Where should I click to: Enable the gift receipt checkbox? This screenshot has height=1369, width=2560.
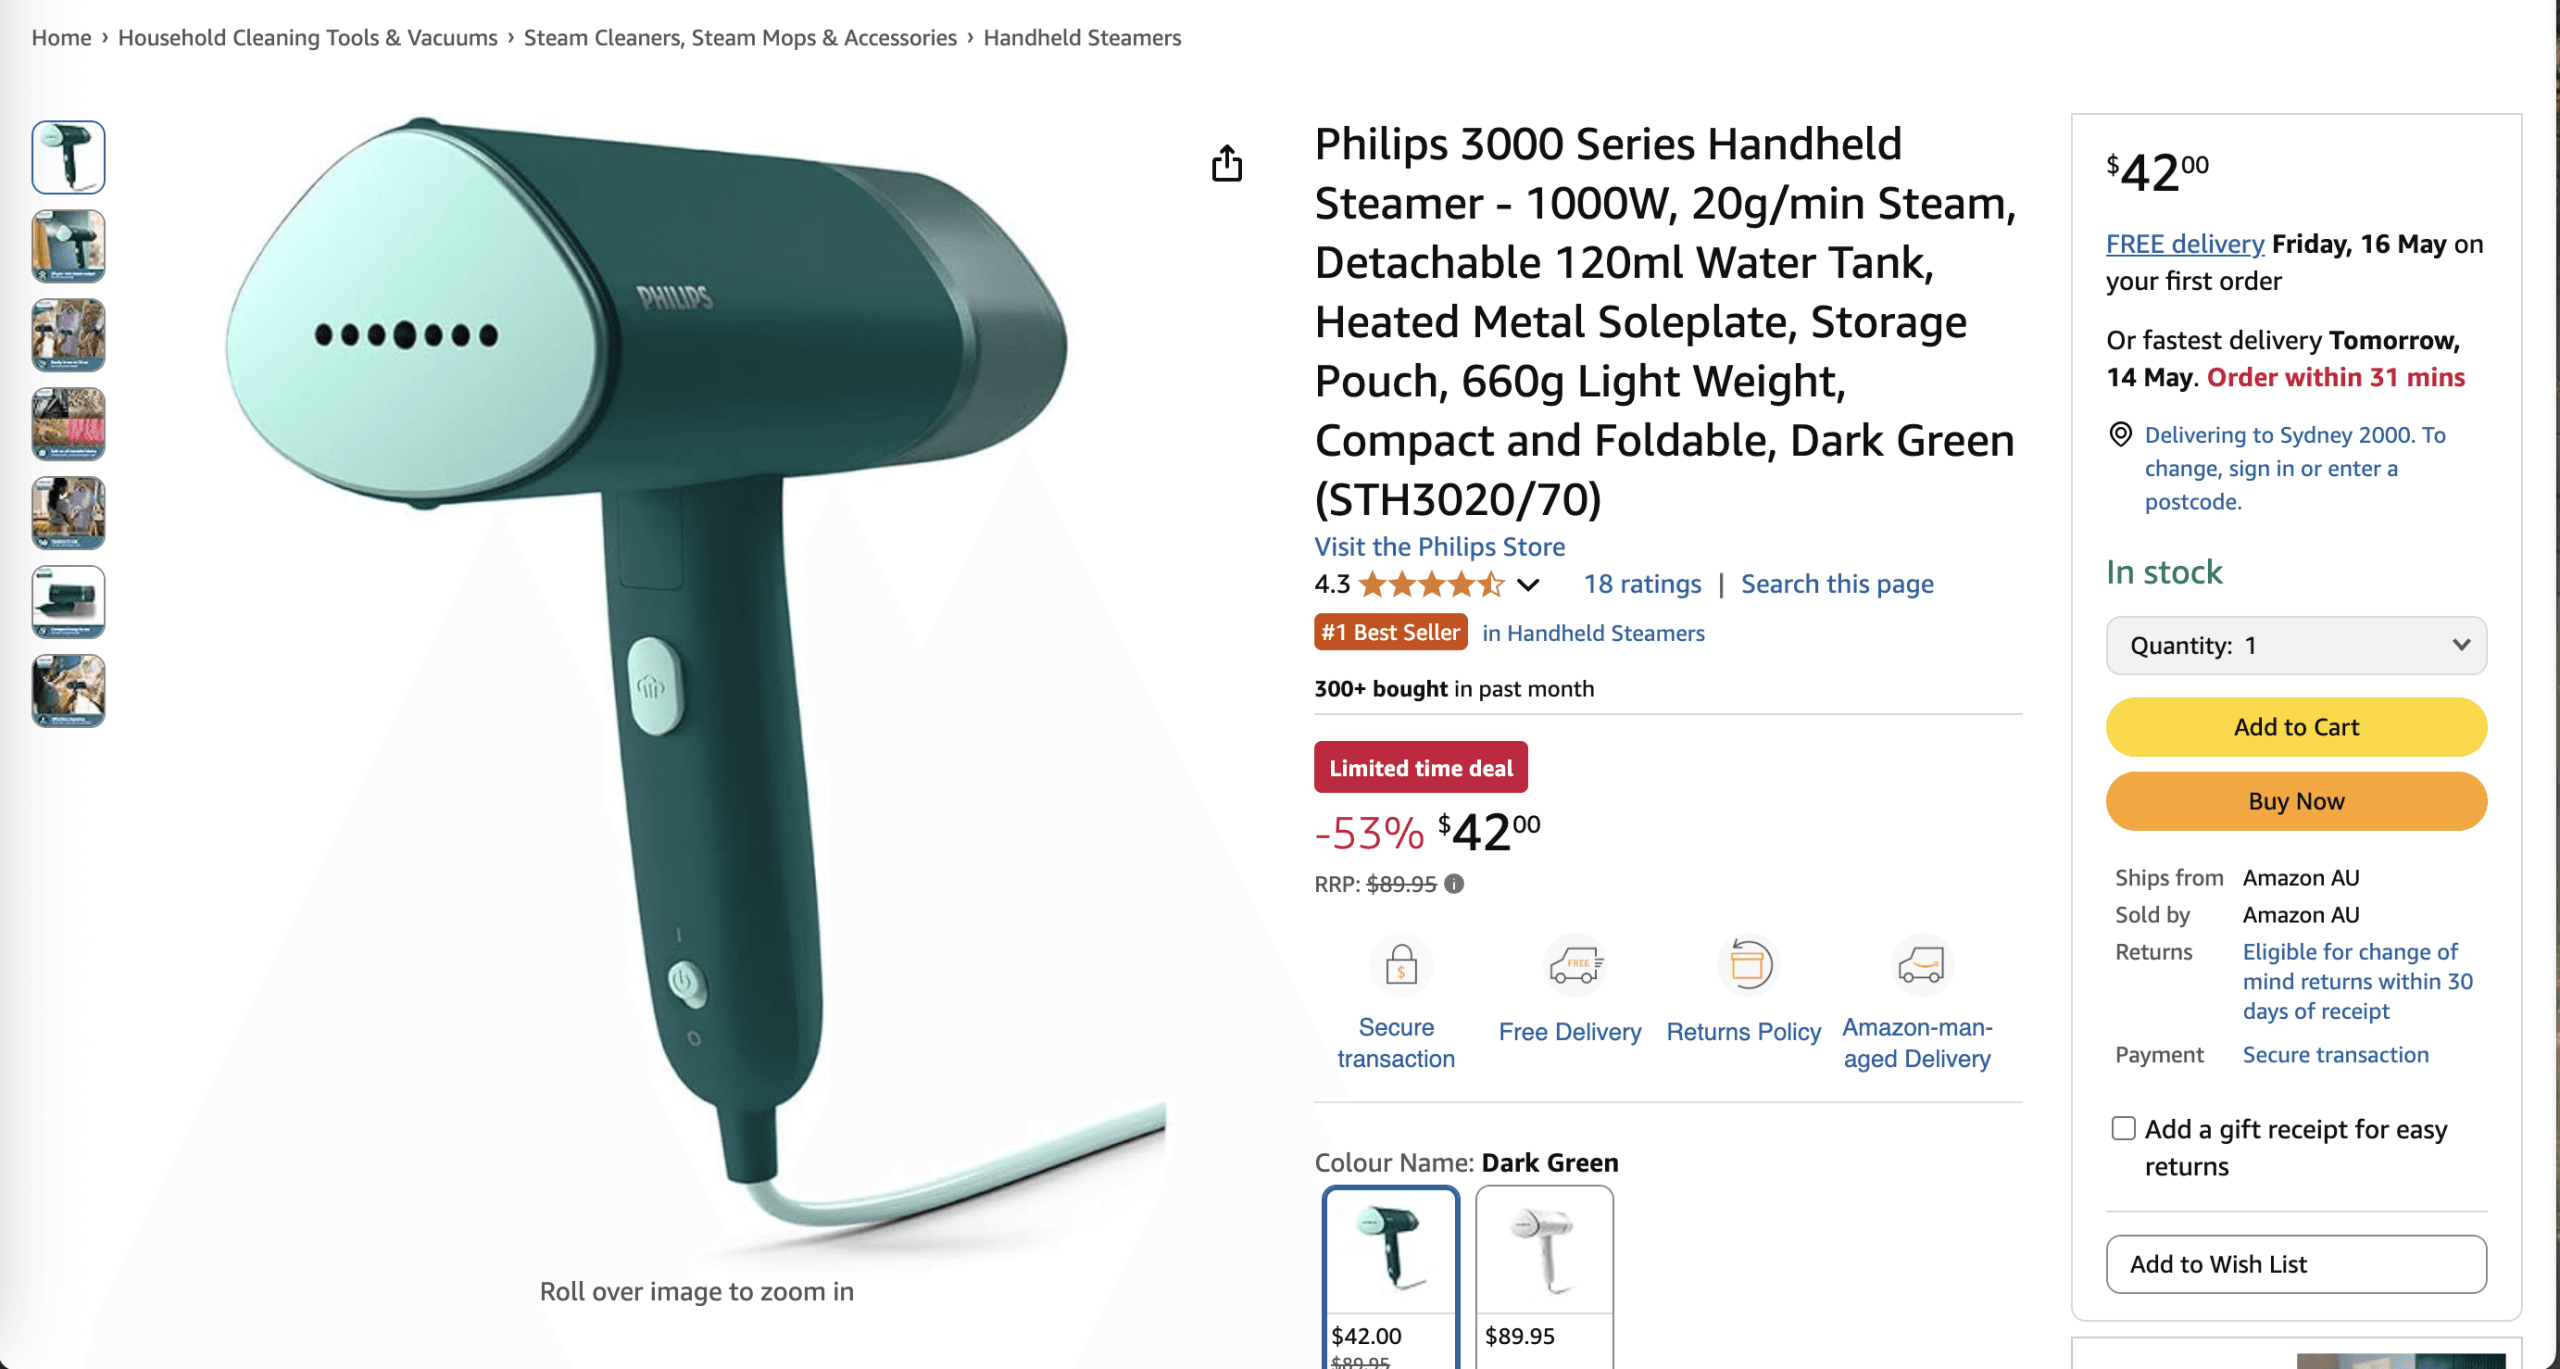tap(2123, 1128)
